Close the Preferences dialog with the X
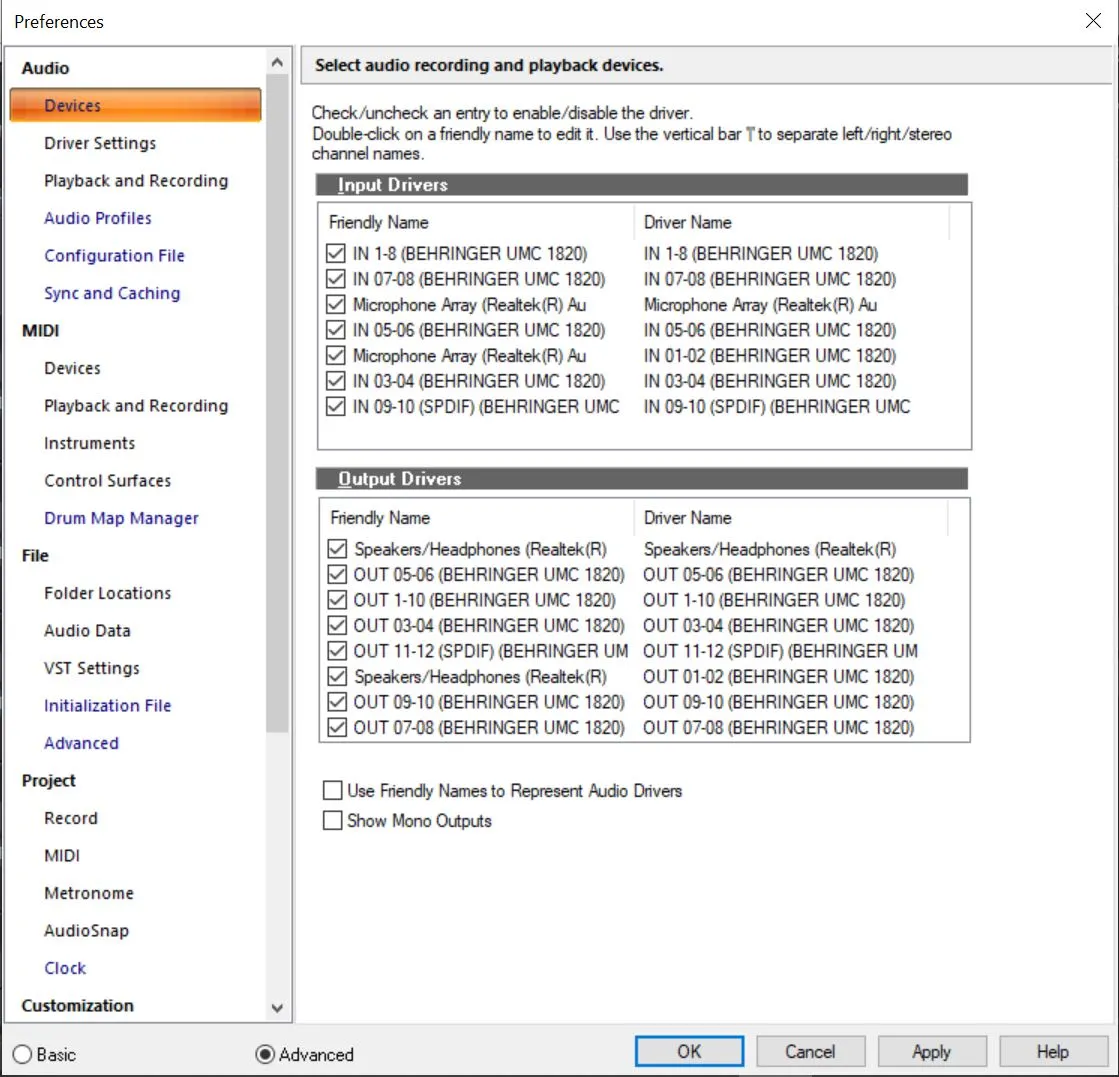The width and height of the screenshot is (1119, 1077). [1093, 21]
